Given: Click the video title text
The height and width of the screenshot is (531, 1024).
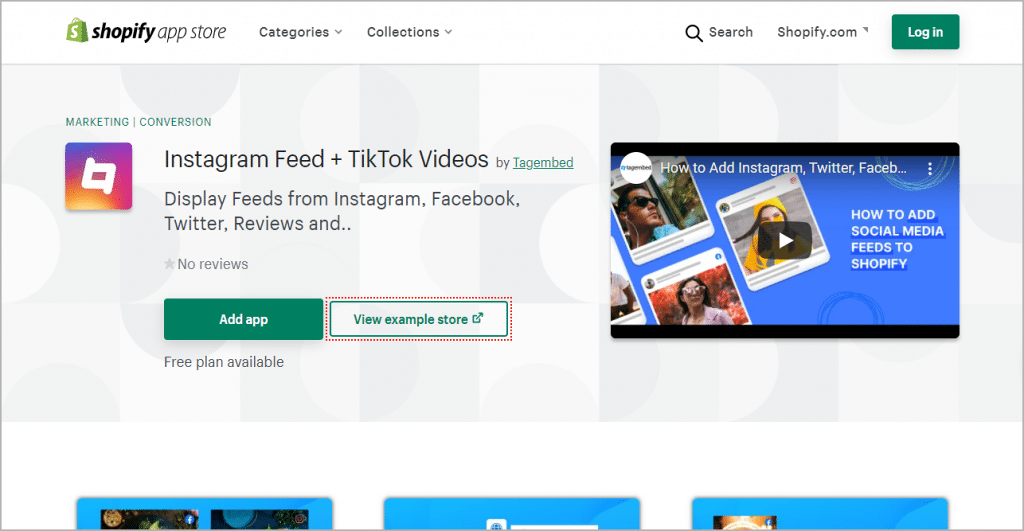Looking at the screenshot, I should click(x=783, y=168).
